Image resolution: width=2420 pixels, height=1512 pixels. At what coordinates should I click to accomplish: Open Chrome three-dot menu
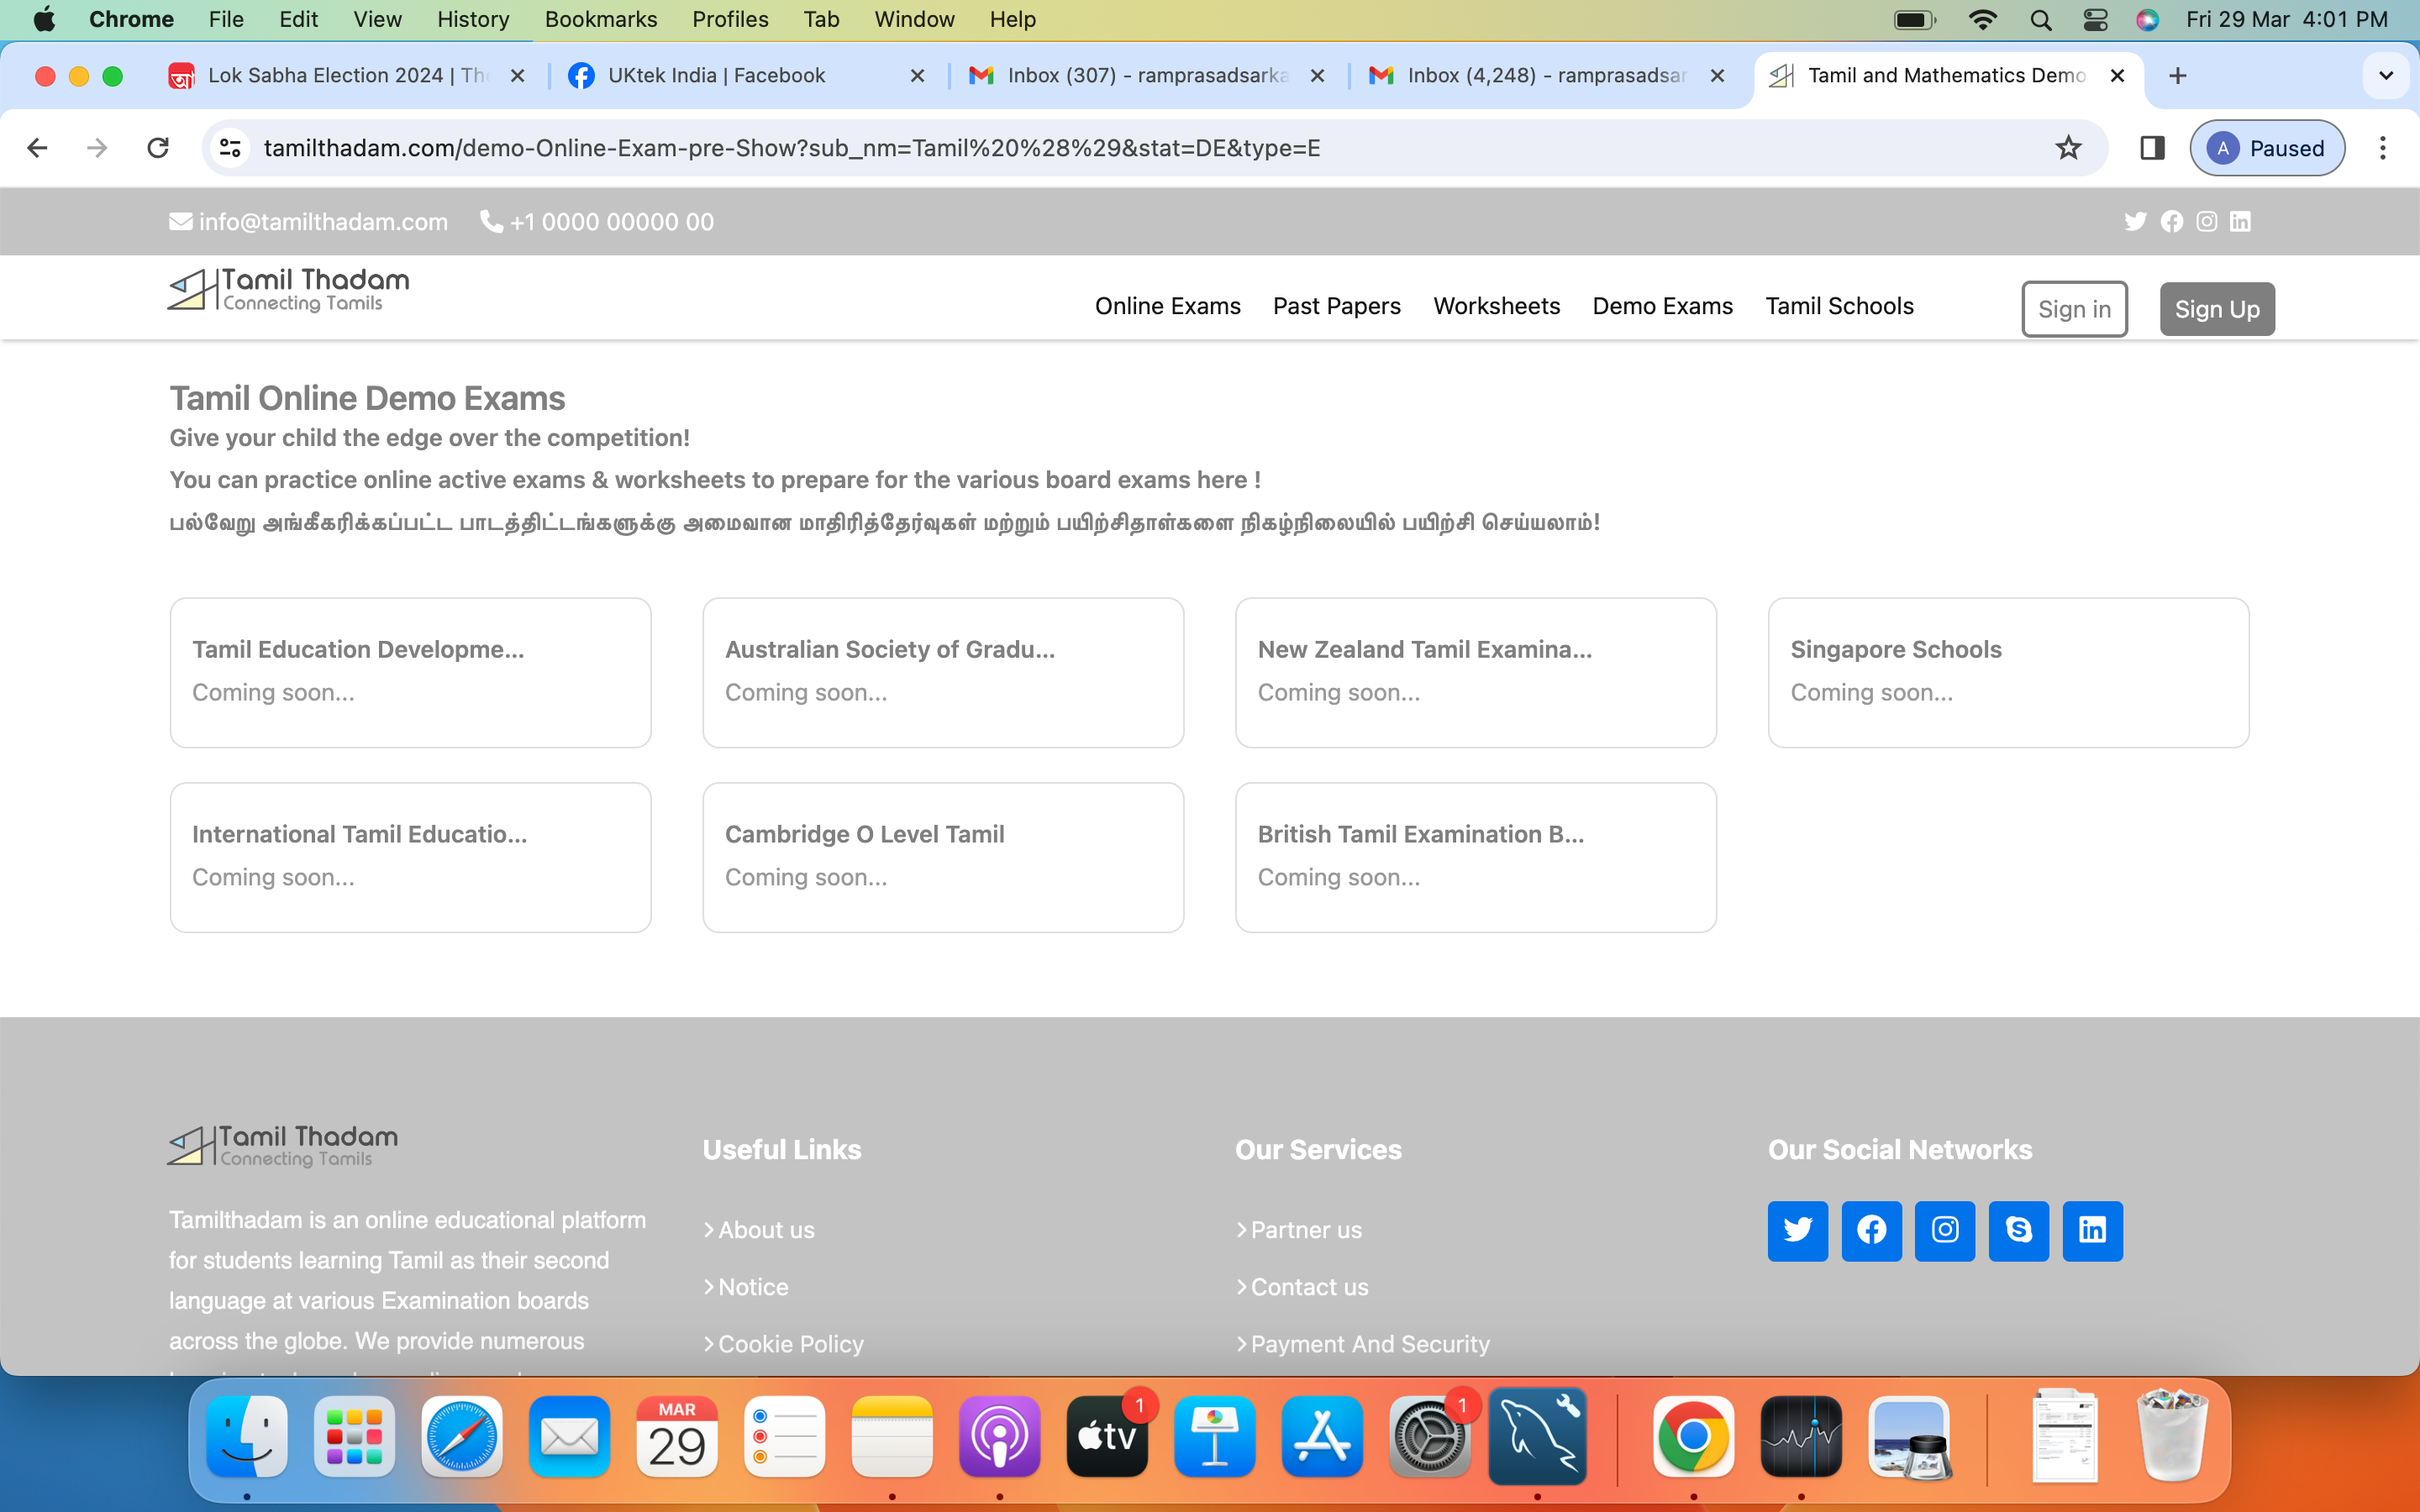coord(2383,148)
